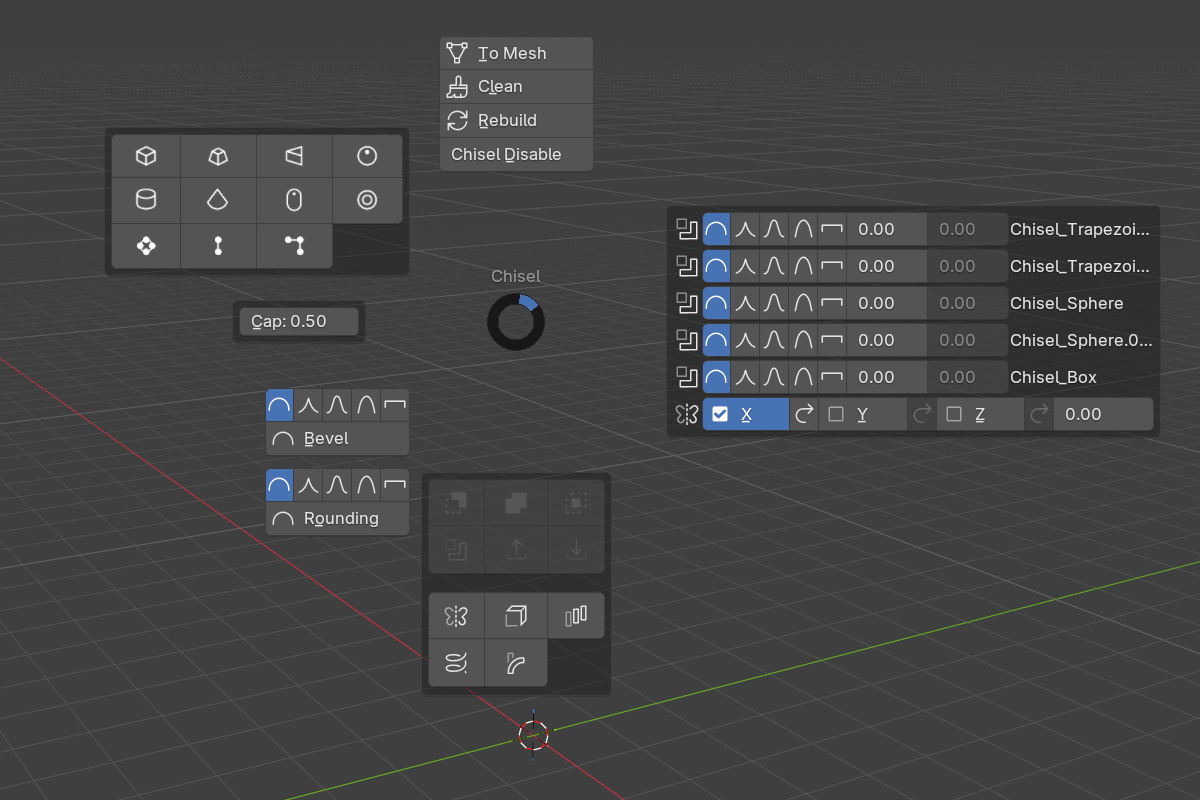Click the Chisel pie ring widget
Screen dimensions: 1200x800
[516, 322]
